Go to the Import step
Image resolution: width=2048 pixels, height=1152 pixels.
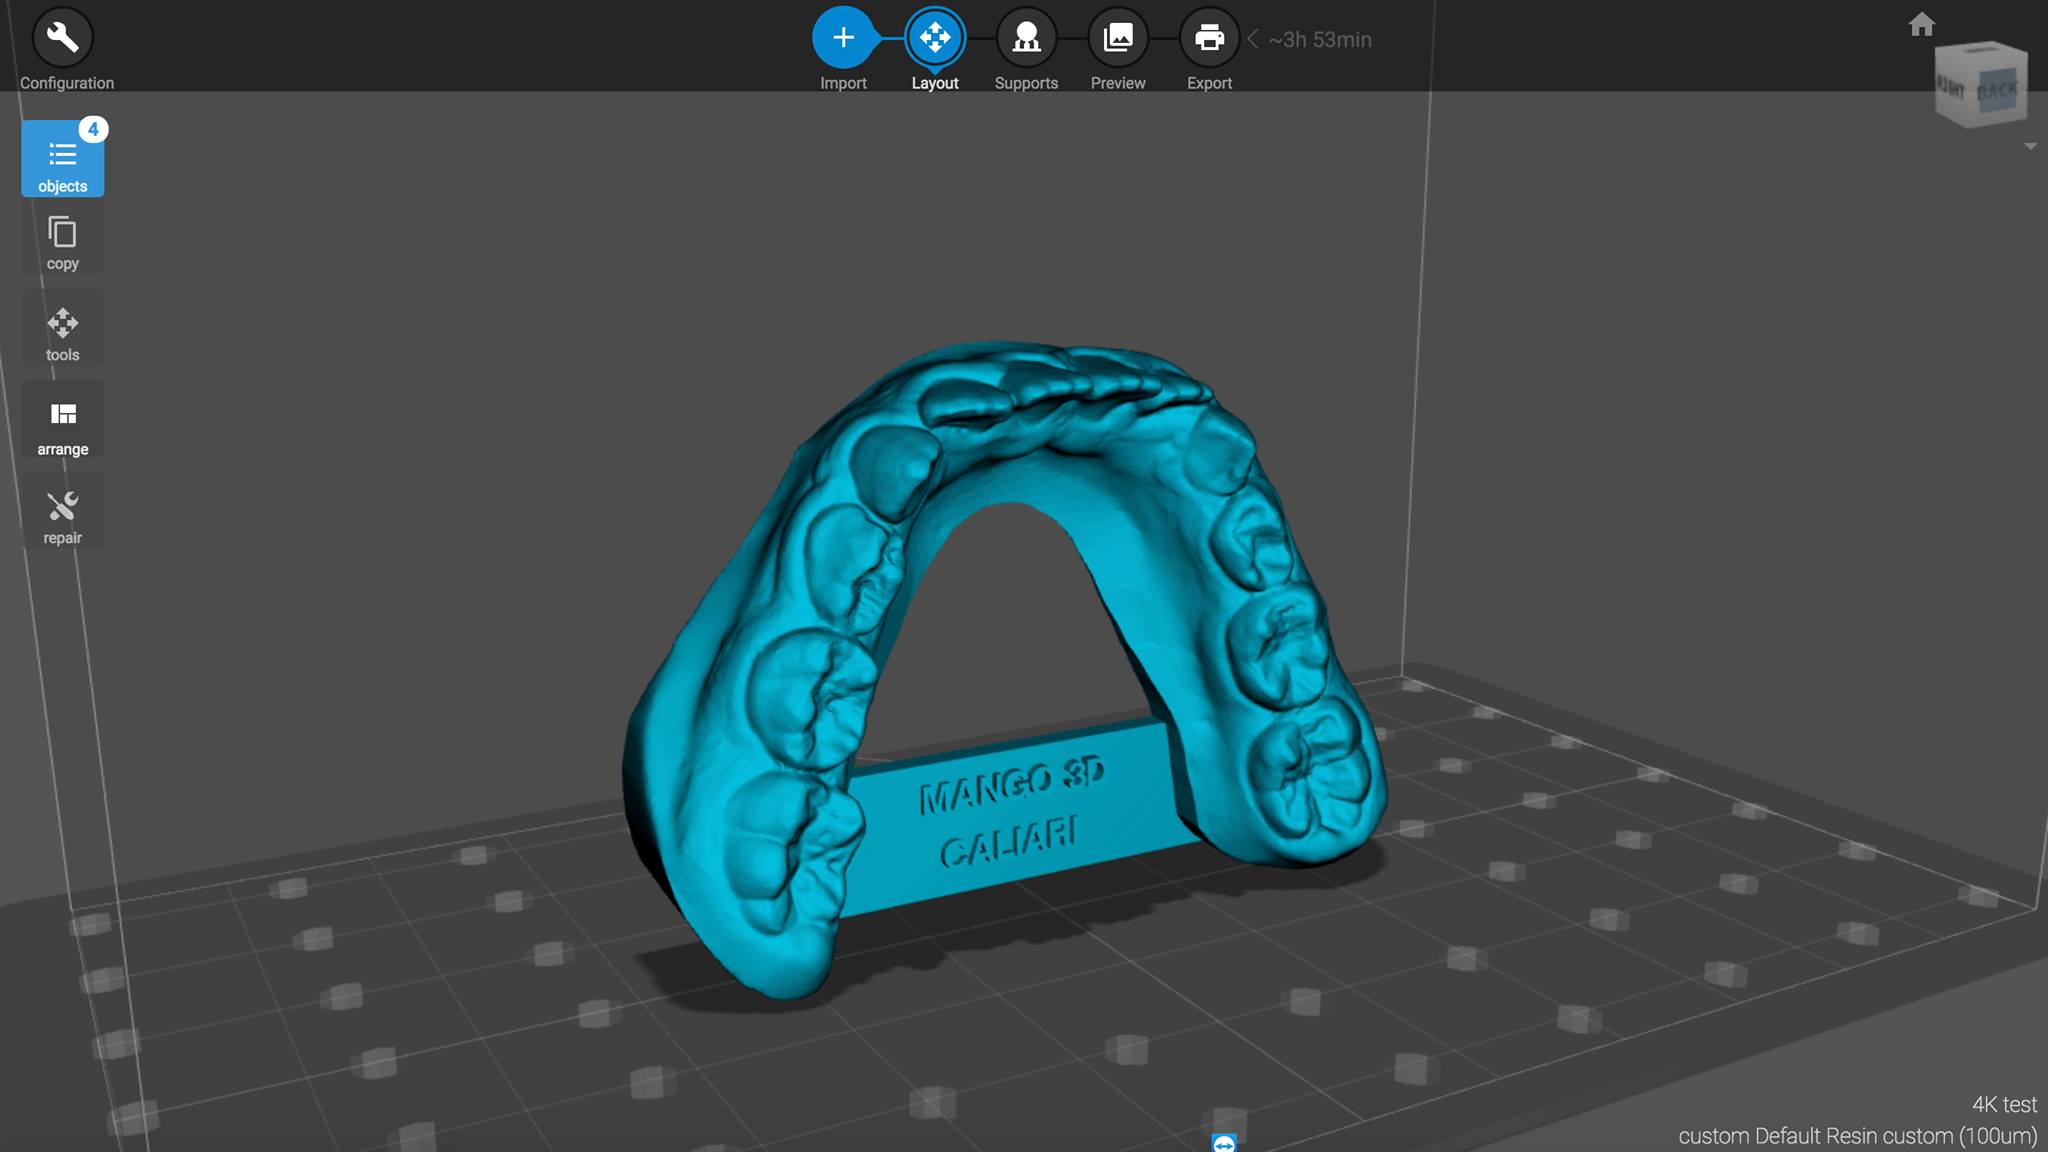(843, 38)
